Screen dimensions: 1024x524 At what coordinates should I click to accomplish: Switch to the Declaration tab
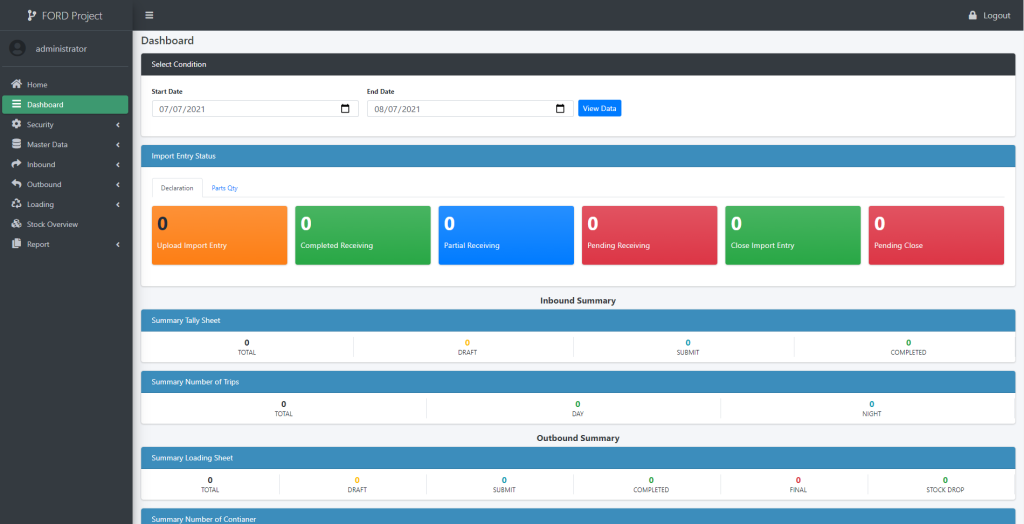tap(177, 188)
